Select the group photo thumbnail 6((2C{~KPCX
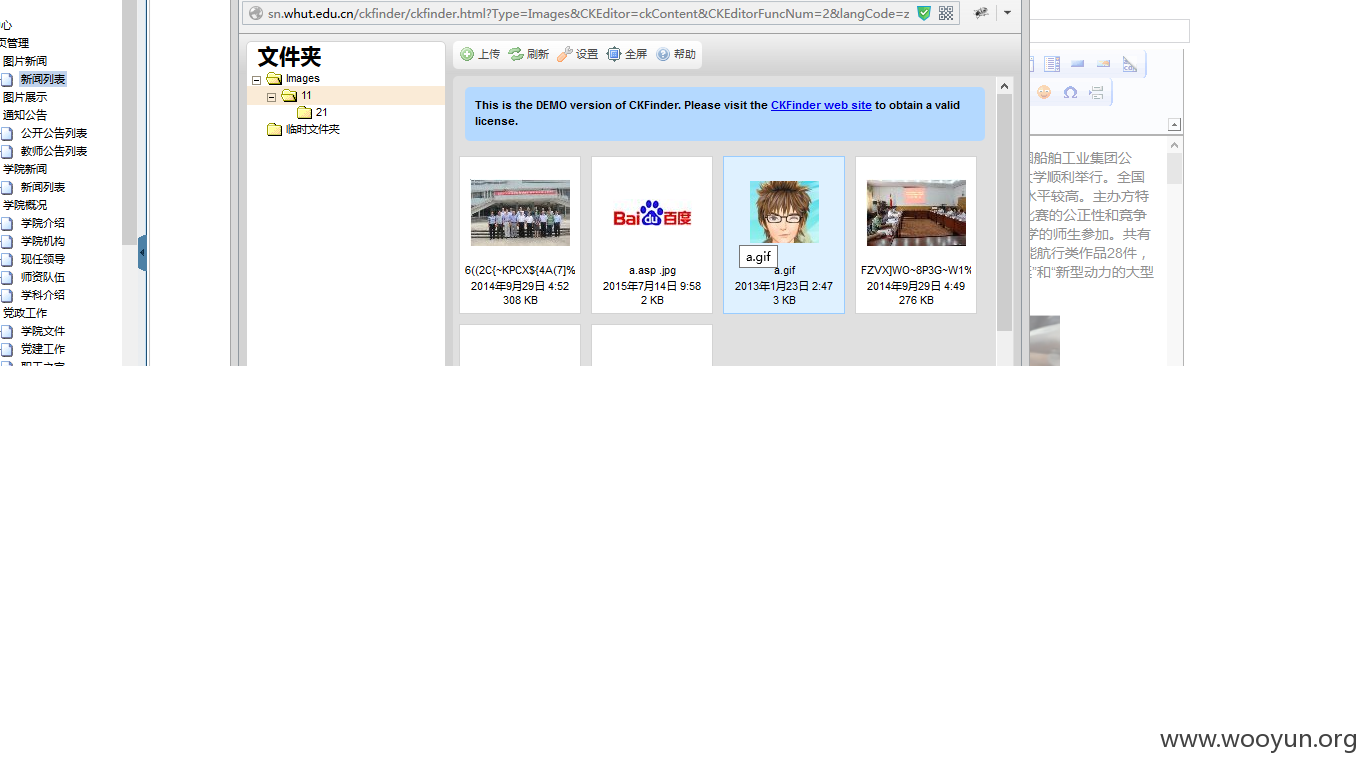Image resolution: width=1366 pixels, height=768 pixels. 520,235
